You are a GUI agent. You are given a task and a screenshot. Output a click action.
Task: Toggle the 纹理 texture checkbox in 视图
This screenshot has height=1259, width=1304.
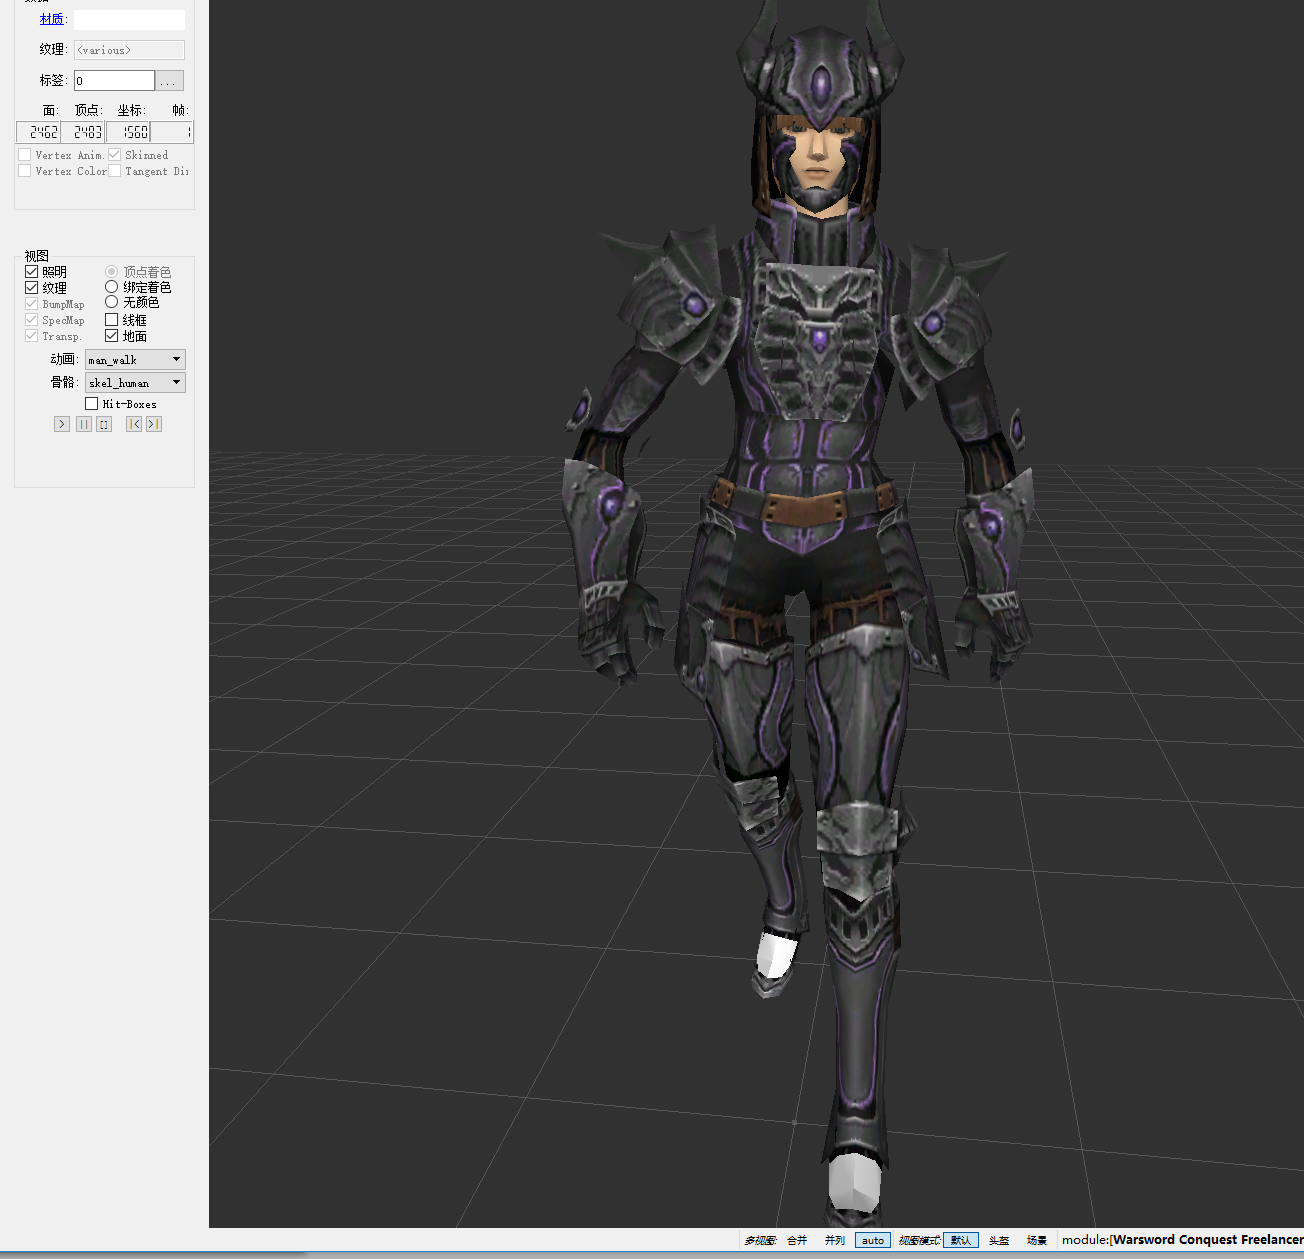pos(31,288)
